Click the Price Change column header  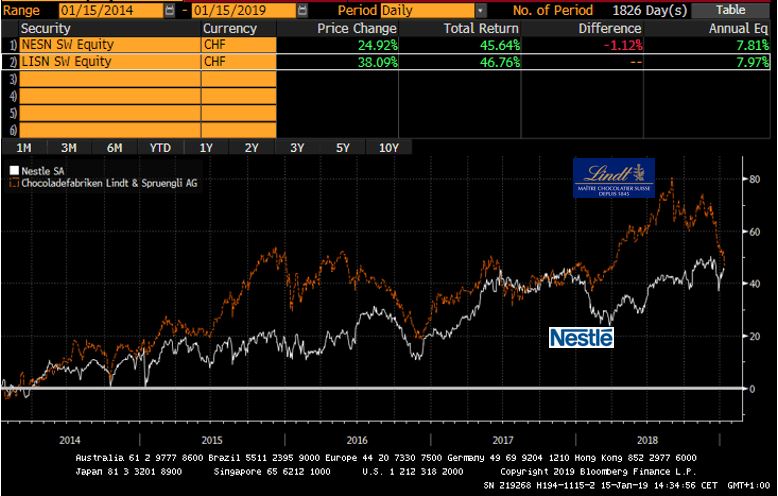pos(357,28)
